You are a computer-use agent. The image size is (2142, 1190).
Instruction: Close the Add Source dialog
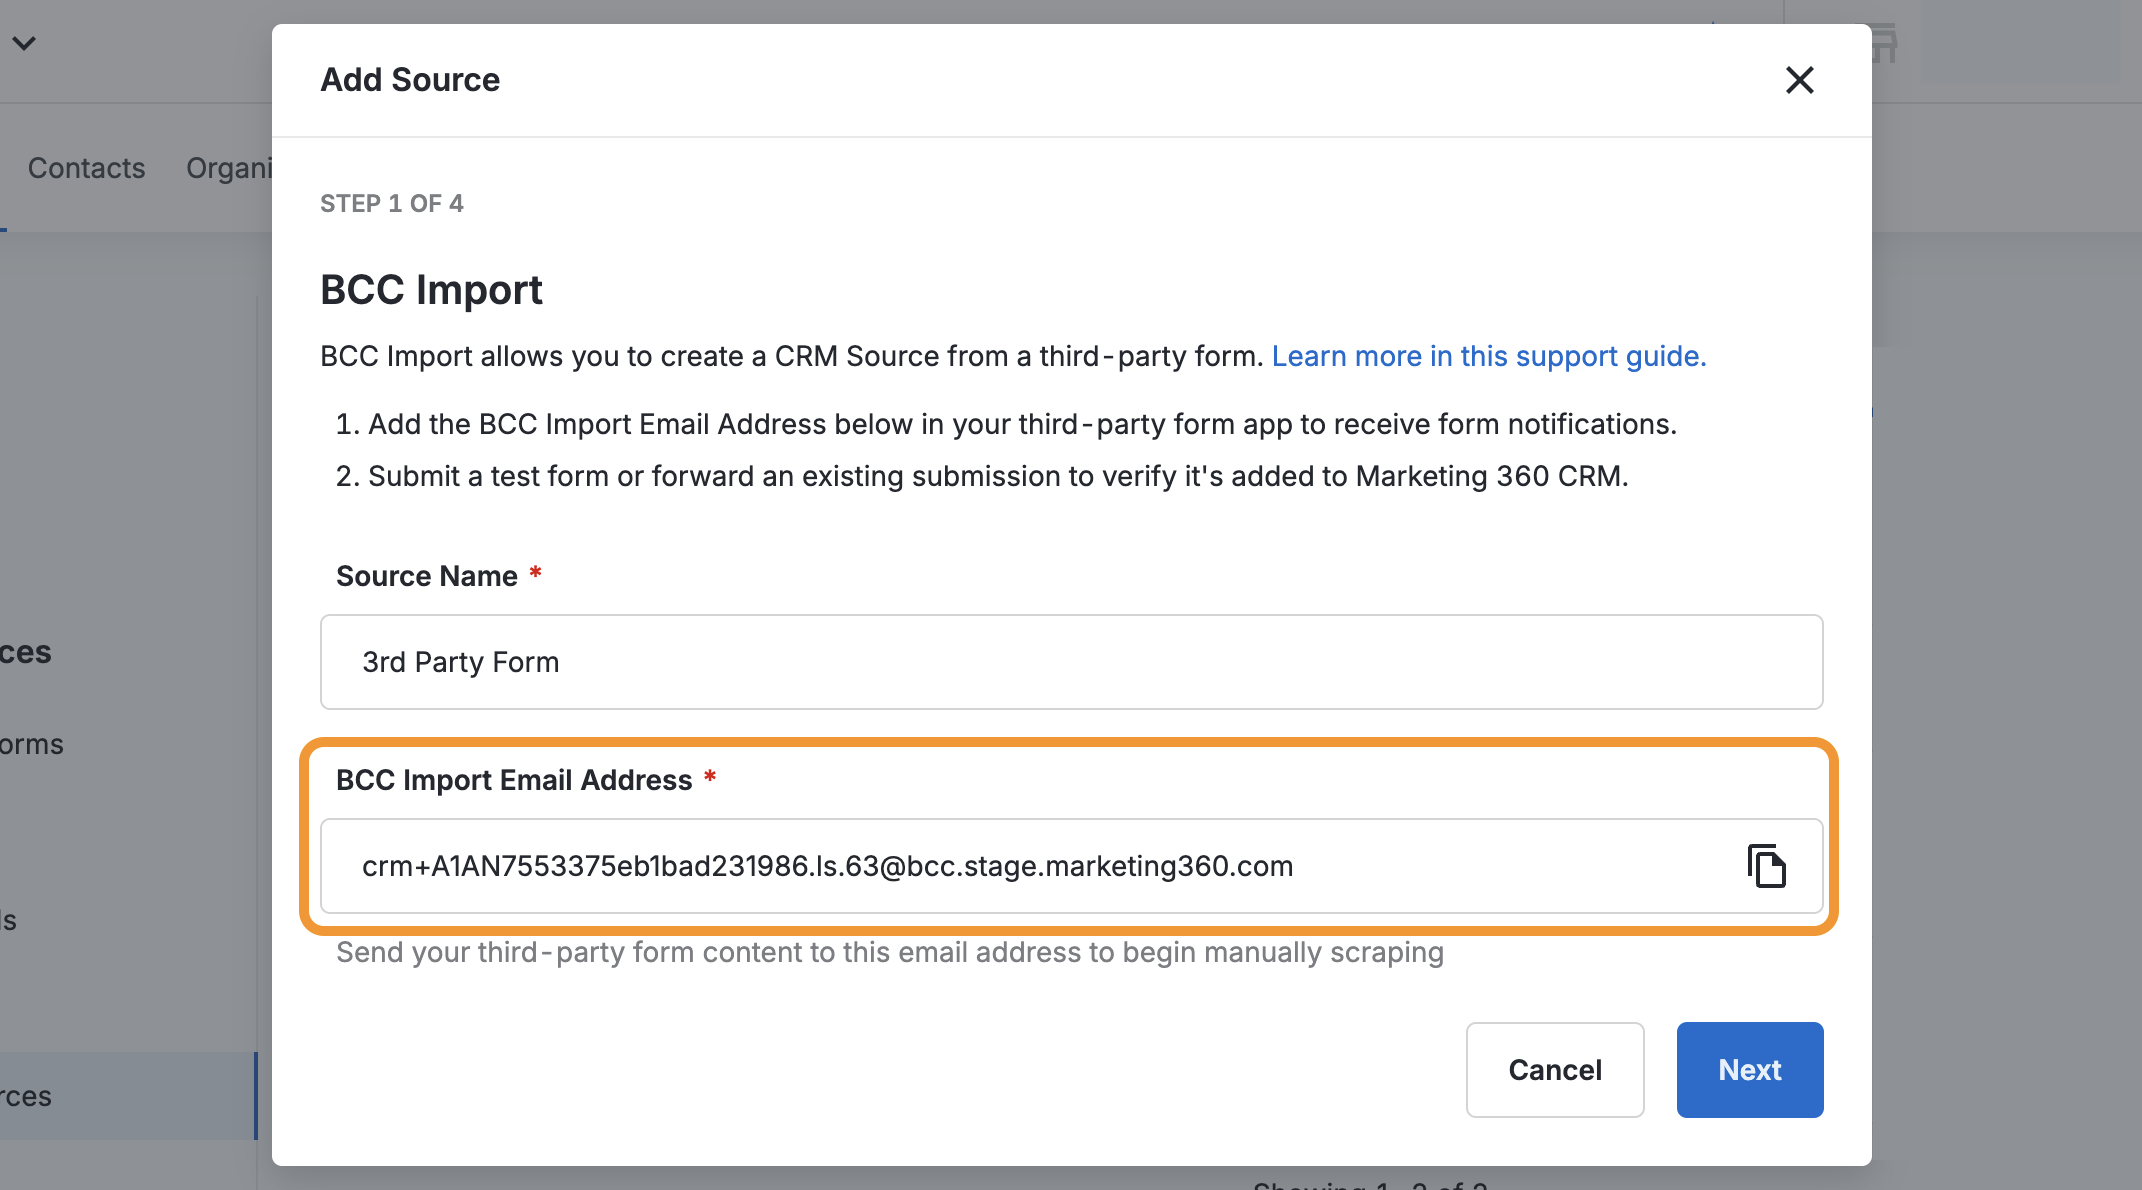(x=1799, y=80)
